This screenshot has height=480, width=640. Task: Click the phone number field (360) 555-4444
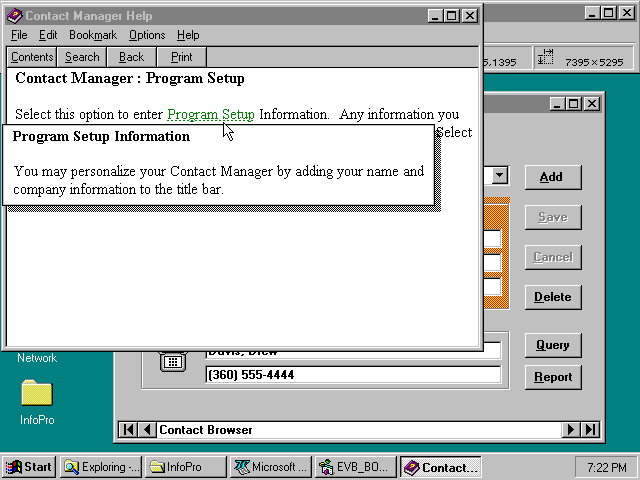[352, 375]
